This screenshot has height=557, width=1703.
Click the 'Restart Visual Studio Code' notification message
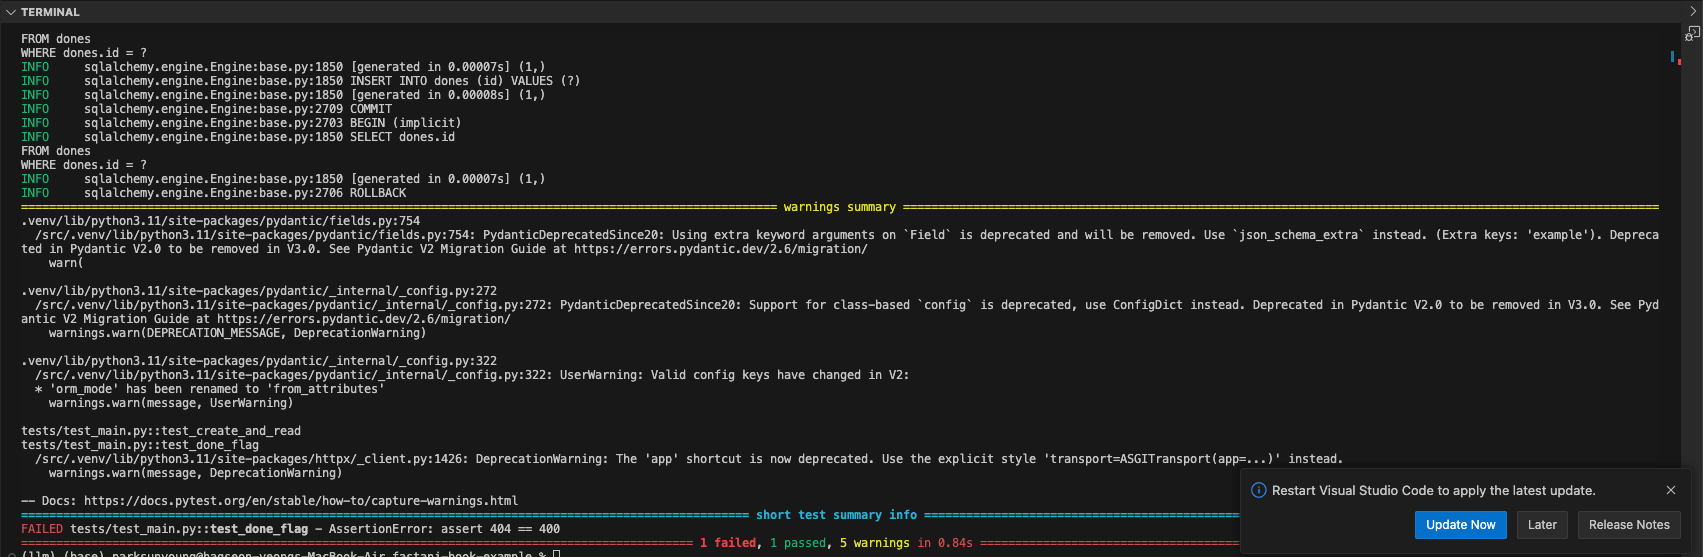tap(1433, 490)
